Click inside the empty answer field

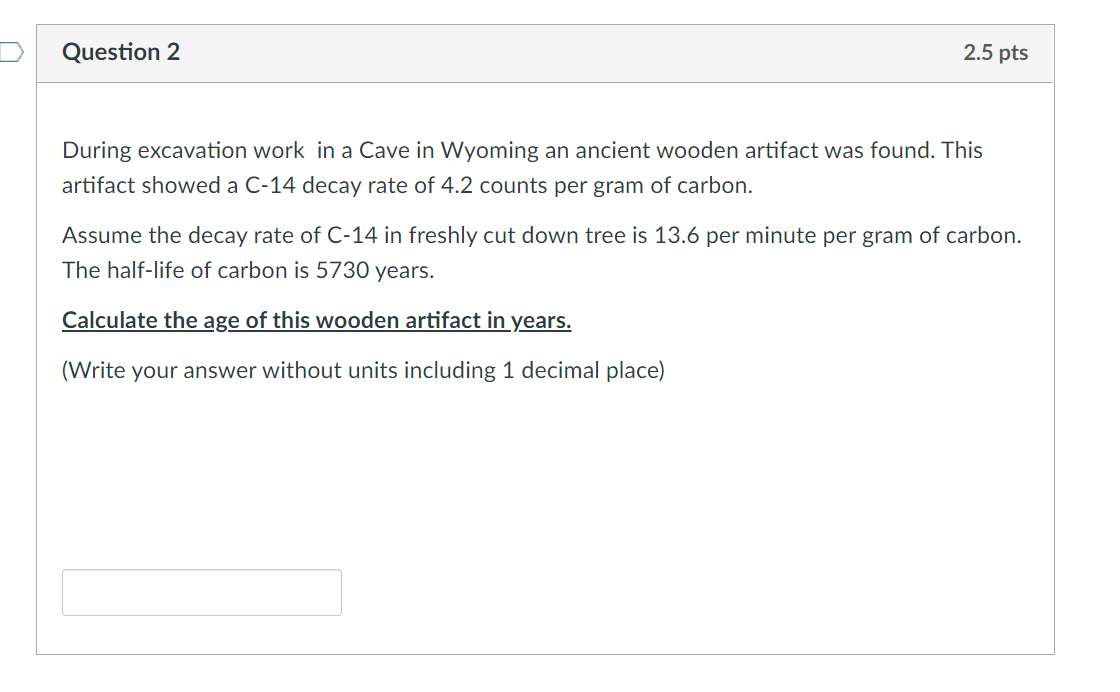pyautogui.click(x=201, y=592)
